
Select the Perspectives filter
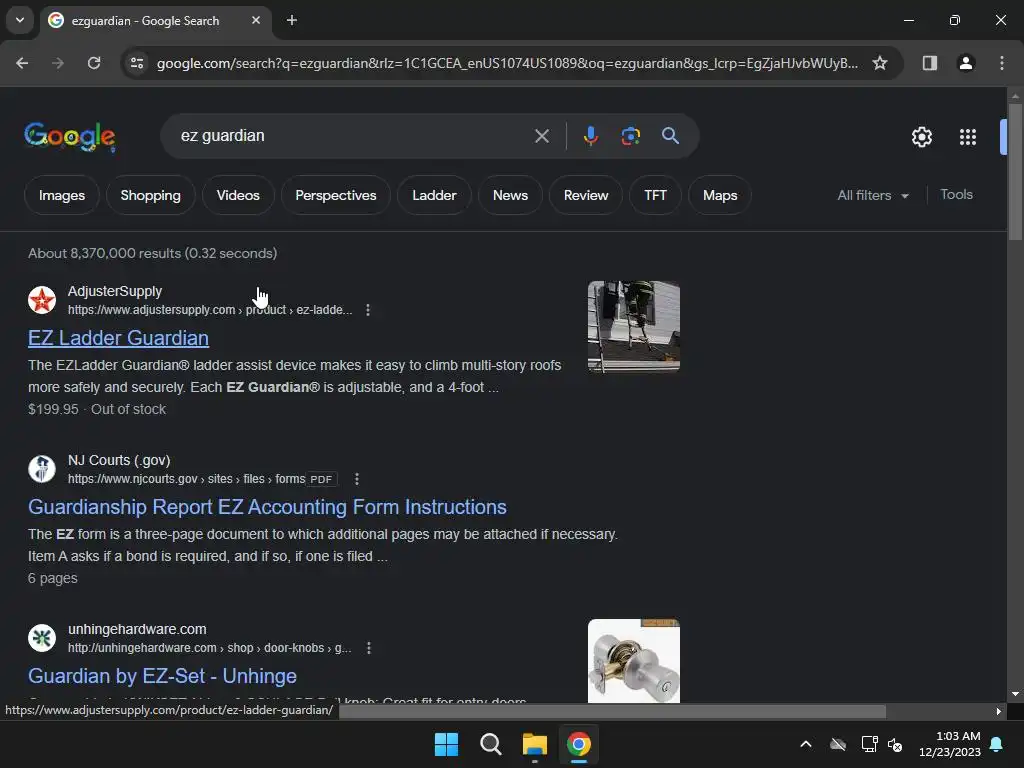(x=336, y=195)
